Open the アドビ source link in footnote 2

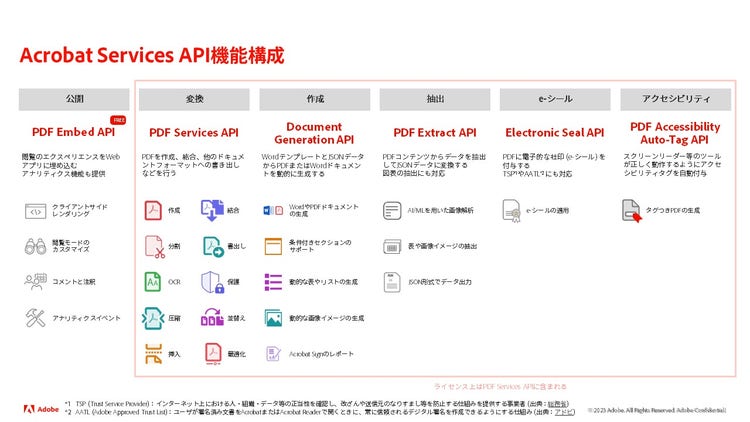tap(564, 412)
